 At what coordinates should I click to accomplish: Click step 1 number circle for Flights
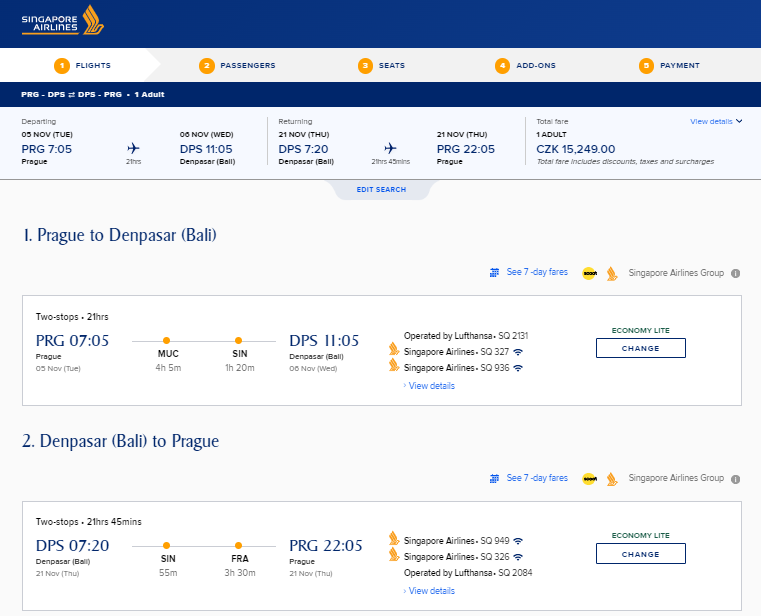pos(62,66)
